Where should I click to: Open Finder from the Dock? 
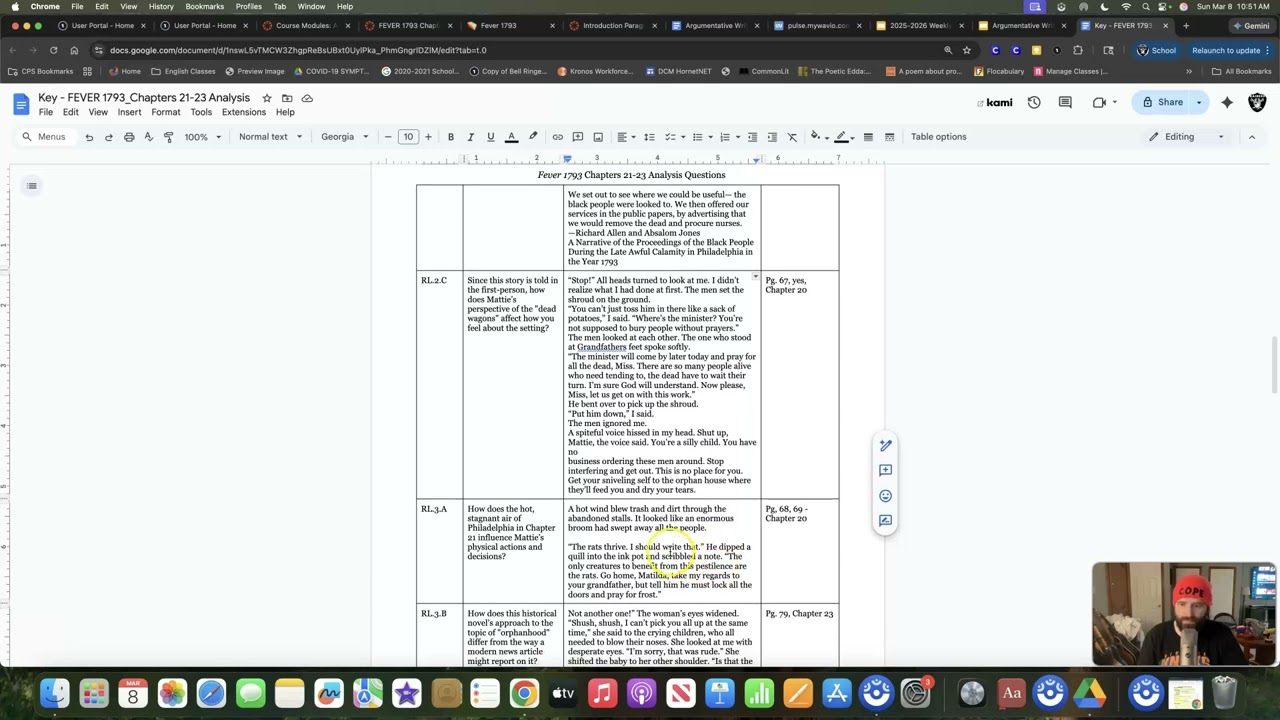55,693
